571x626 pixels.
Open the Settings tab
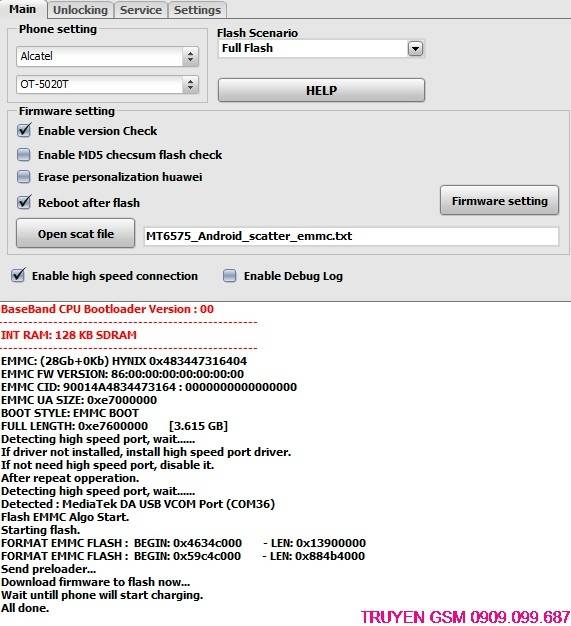coord(197,10)
